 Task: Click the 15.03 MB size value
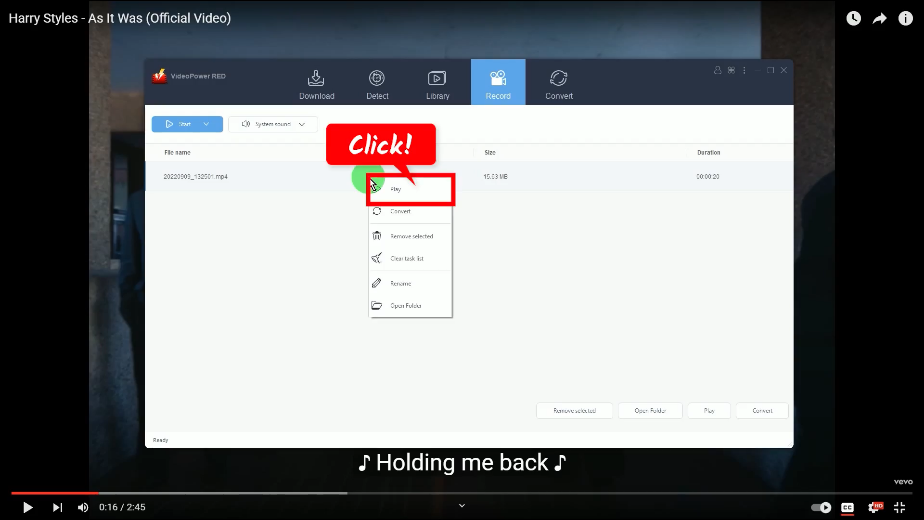pos(495,176)
